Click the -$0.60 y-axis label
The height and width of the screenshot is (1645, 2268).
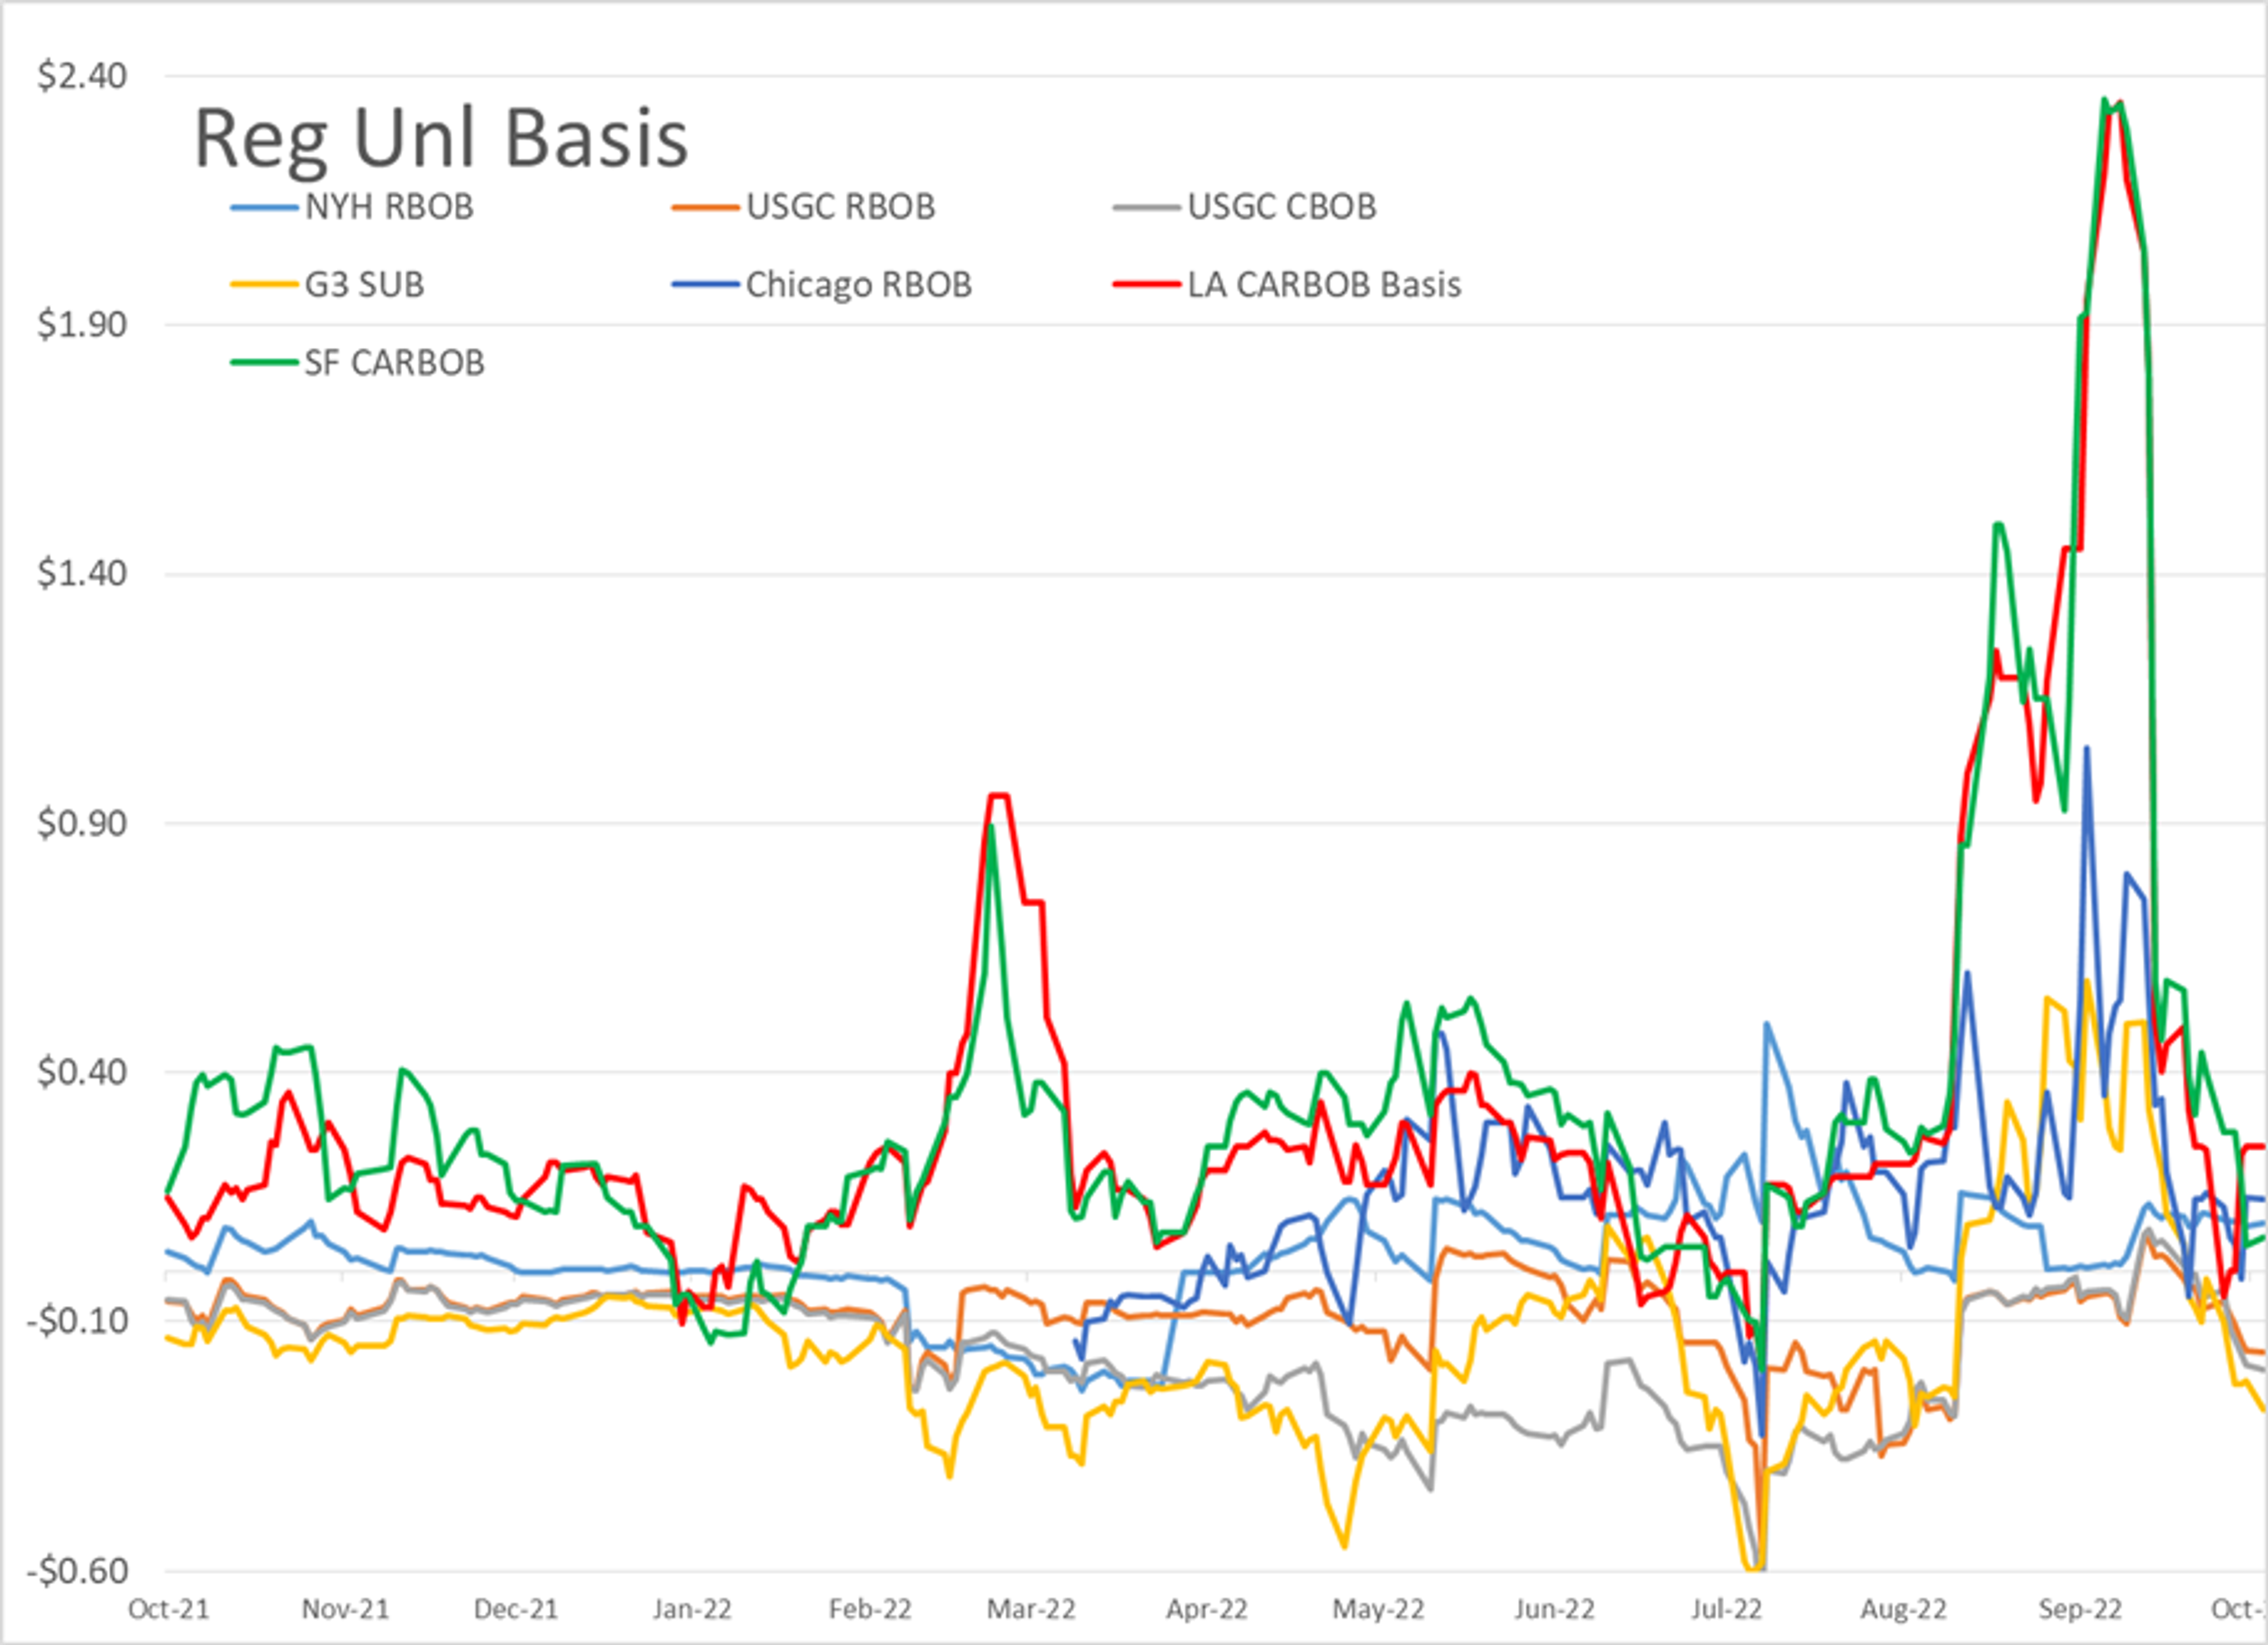point(77,1570)
